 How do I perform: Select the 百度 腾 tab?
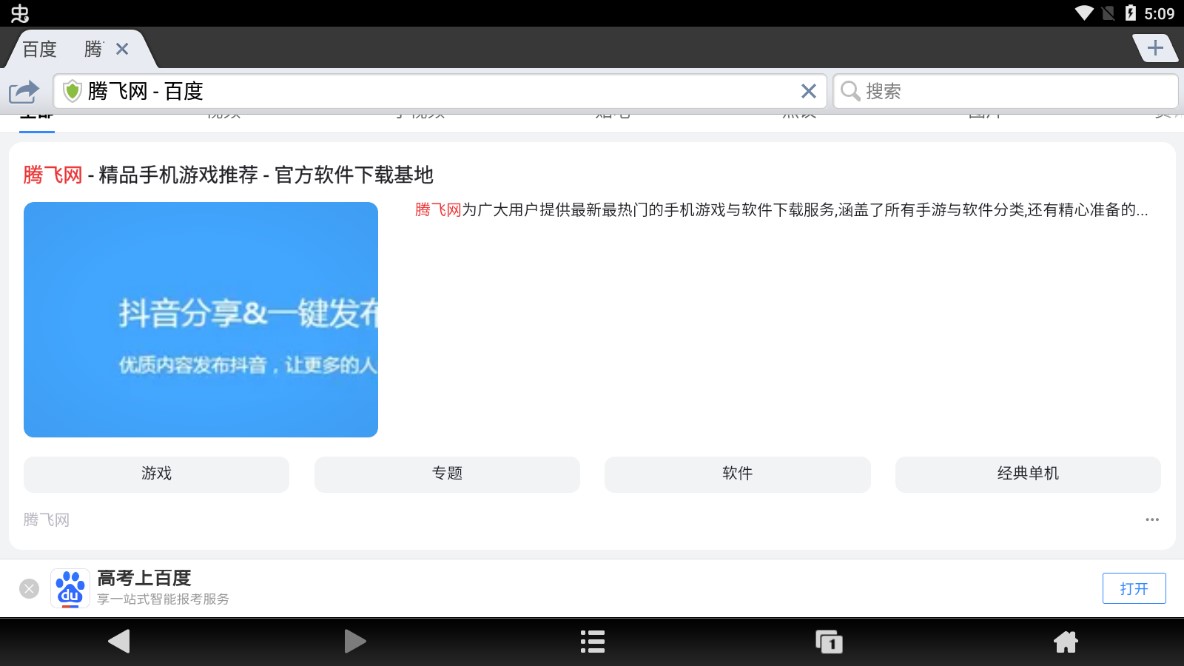79,49
